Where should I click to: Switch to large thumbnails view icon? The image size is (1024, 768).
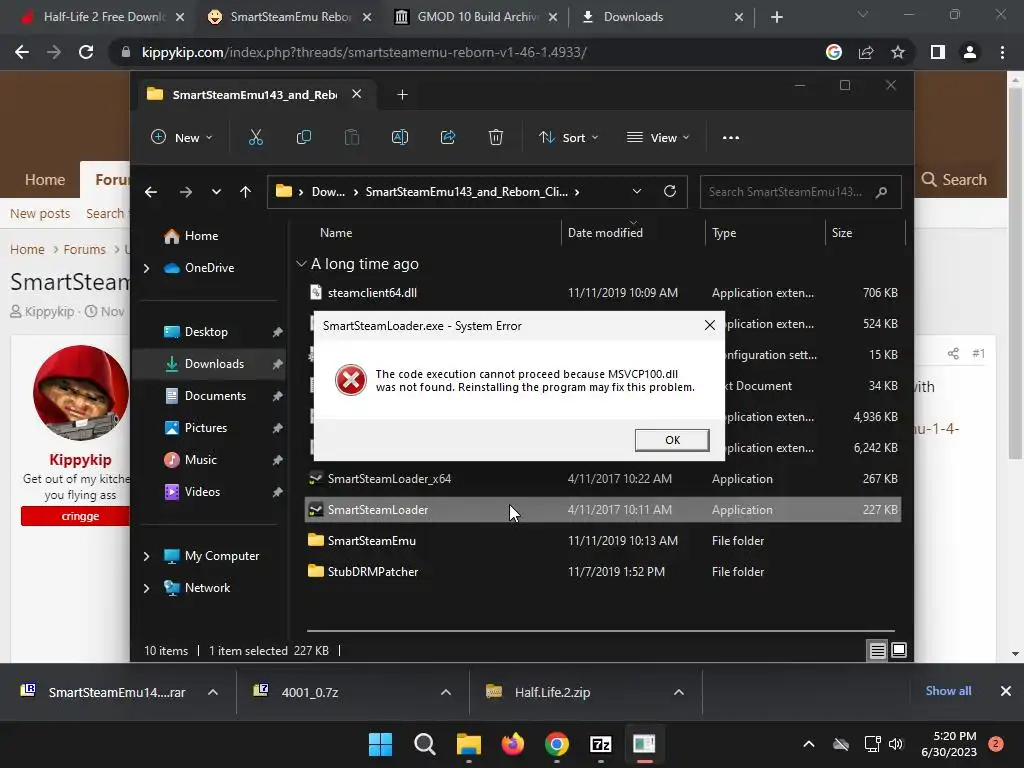[899, 650]
